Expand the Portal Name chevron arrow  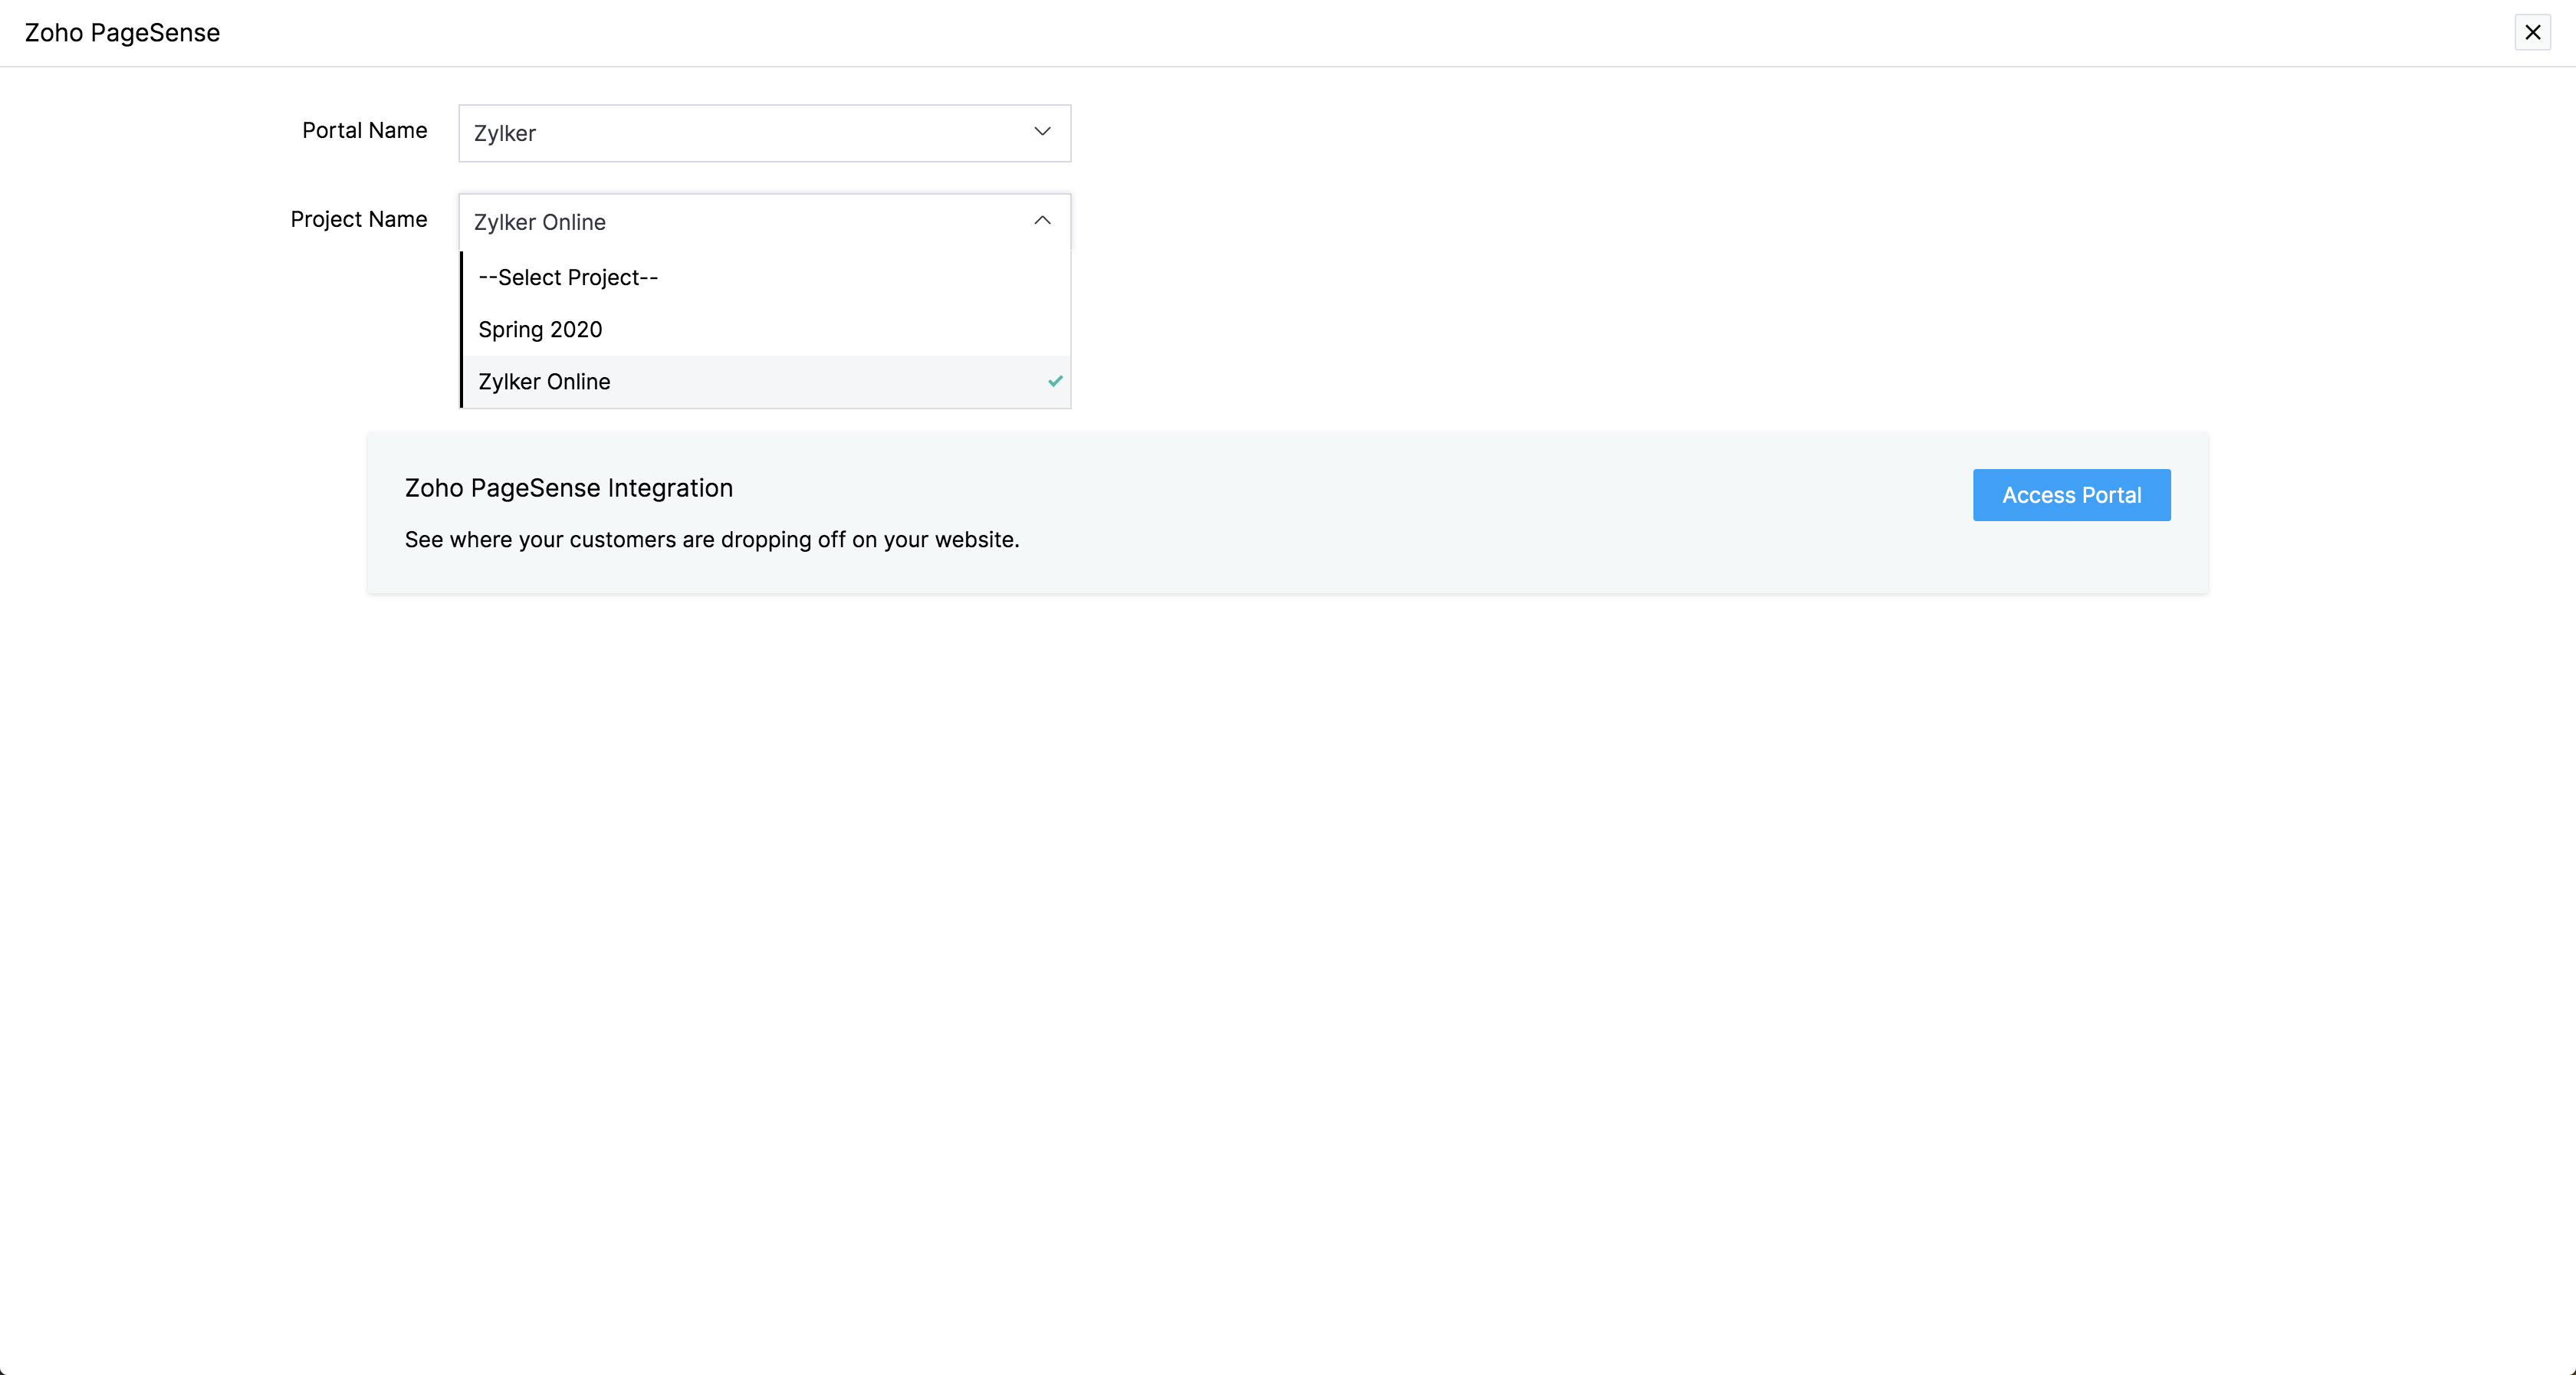(x=1042, y=132)
